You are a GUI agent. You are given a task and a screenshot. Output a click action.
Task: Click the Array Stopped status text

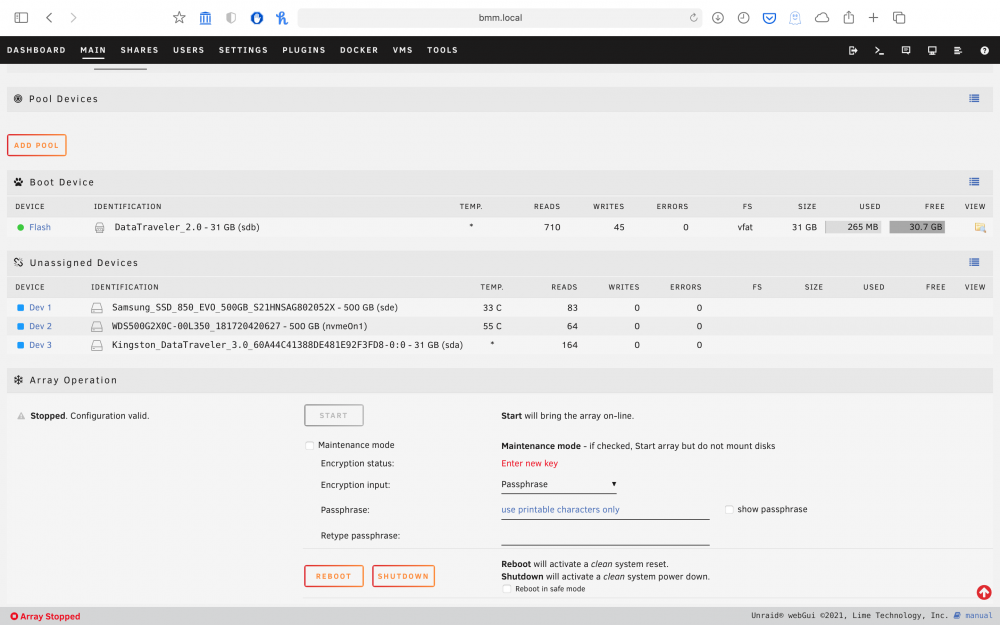[50, 616]
